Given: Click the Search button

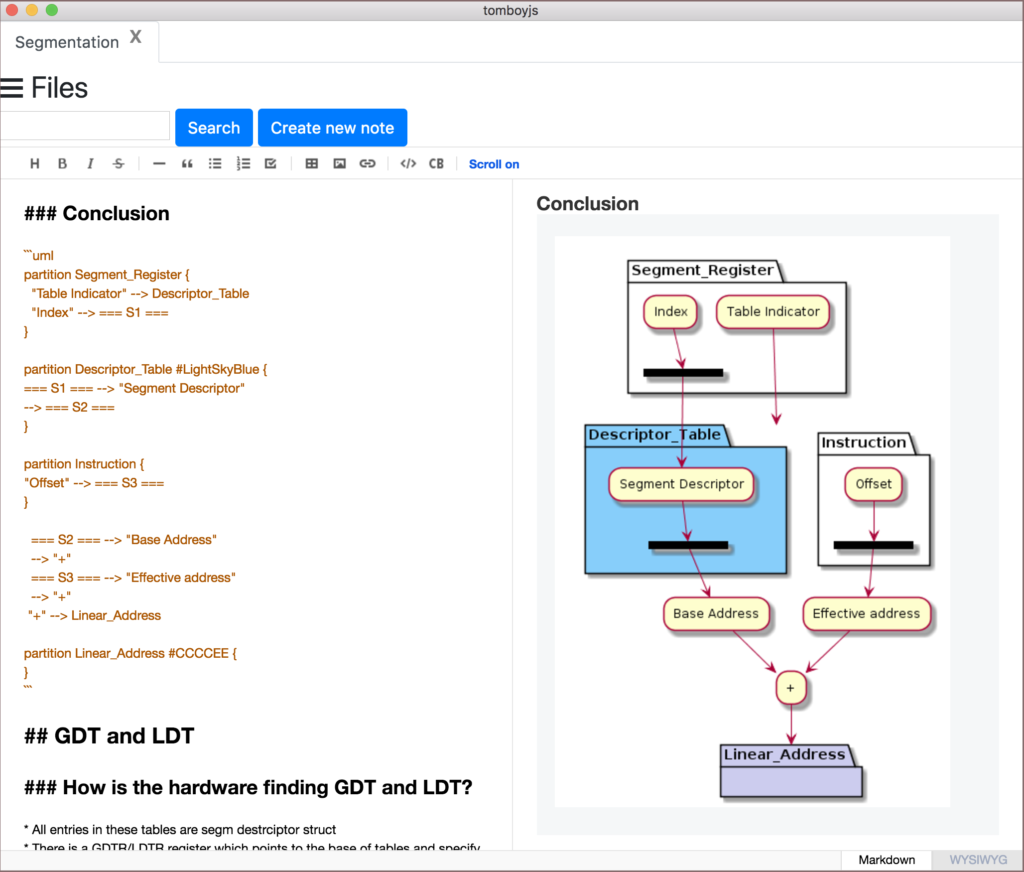Looking at the screenshot, I should [x=214, y=128].
